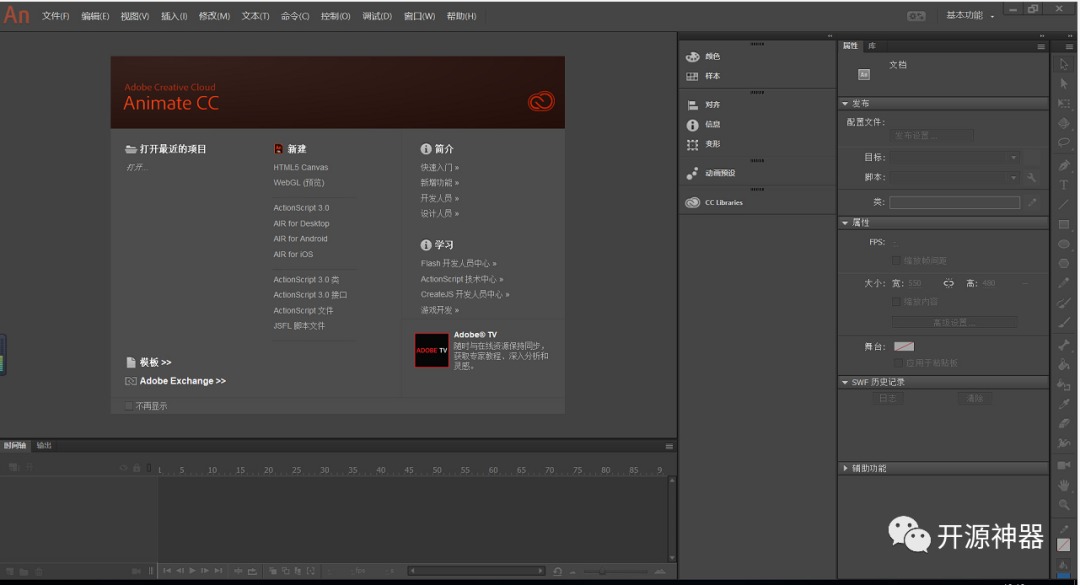Image resolution: width=1080 pixels, height=585 pixels.
Task: Create new ActionScript 3.0 document
Action: coord(301,207)
